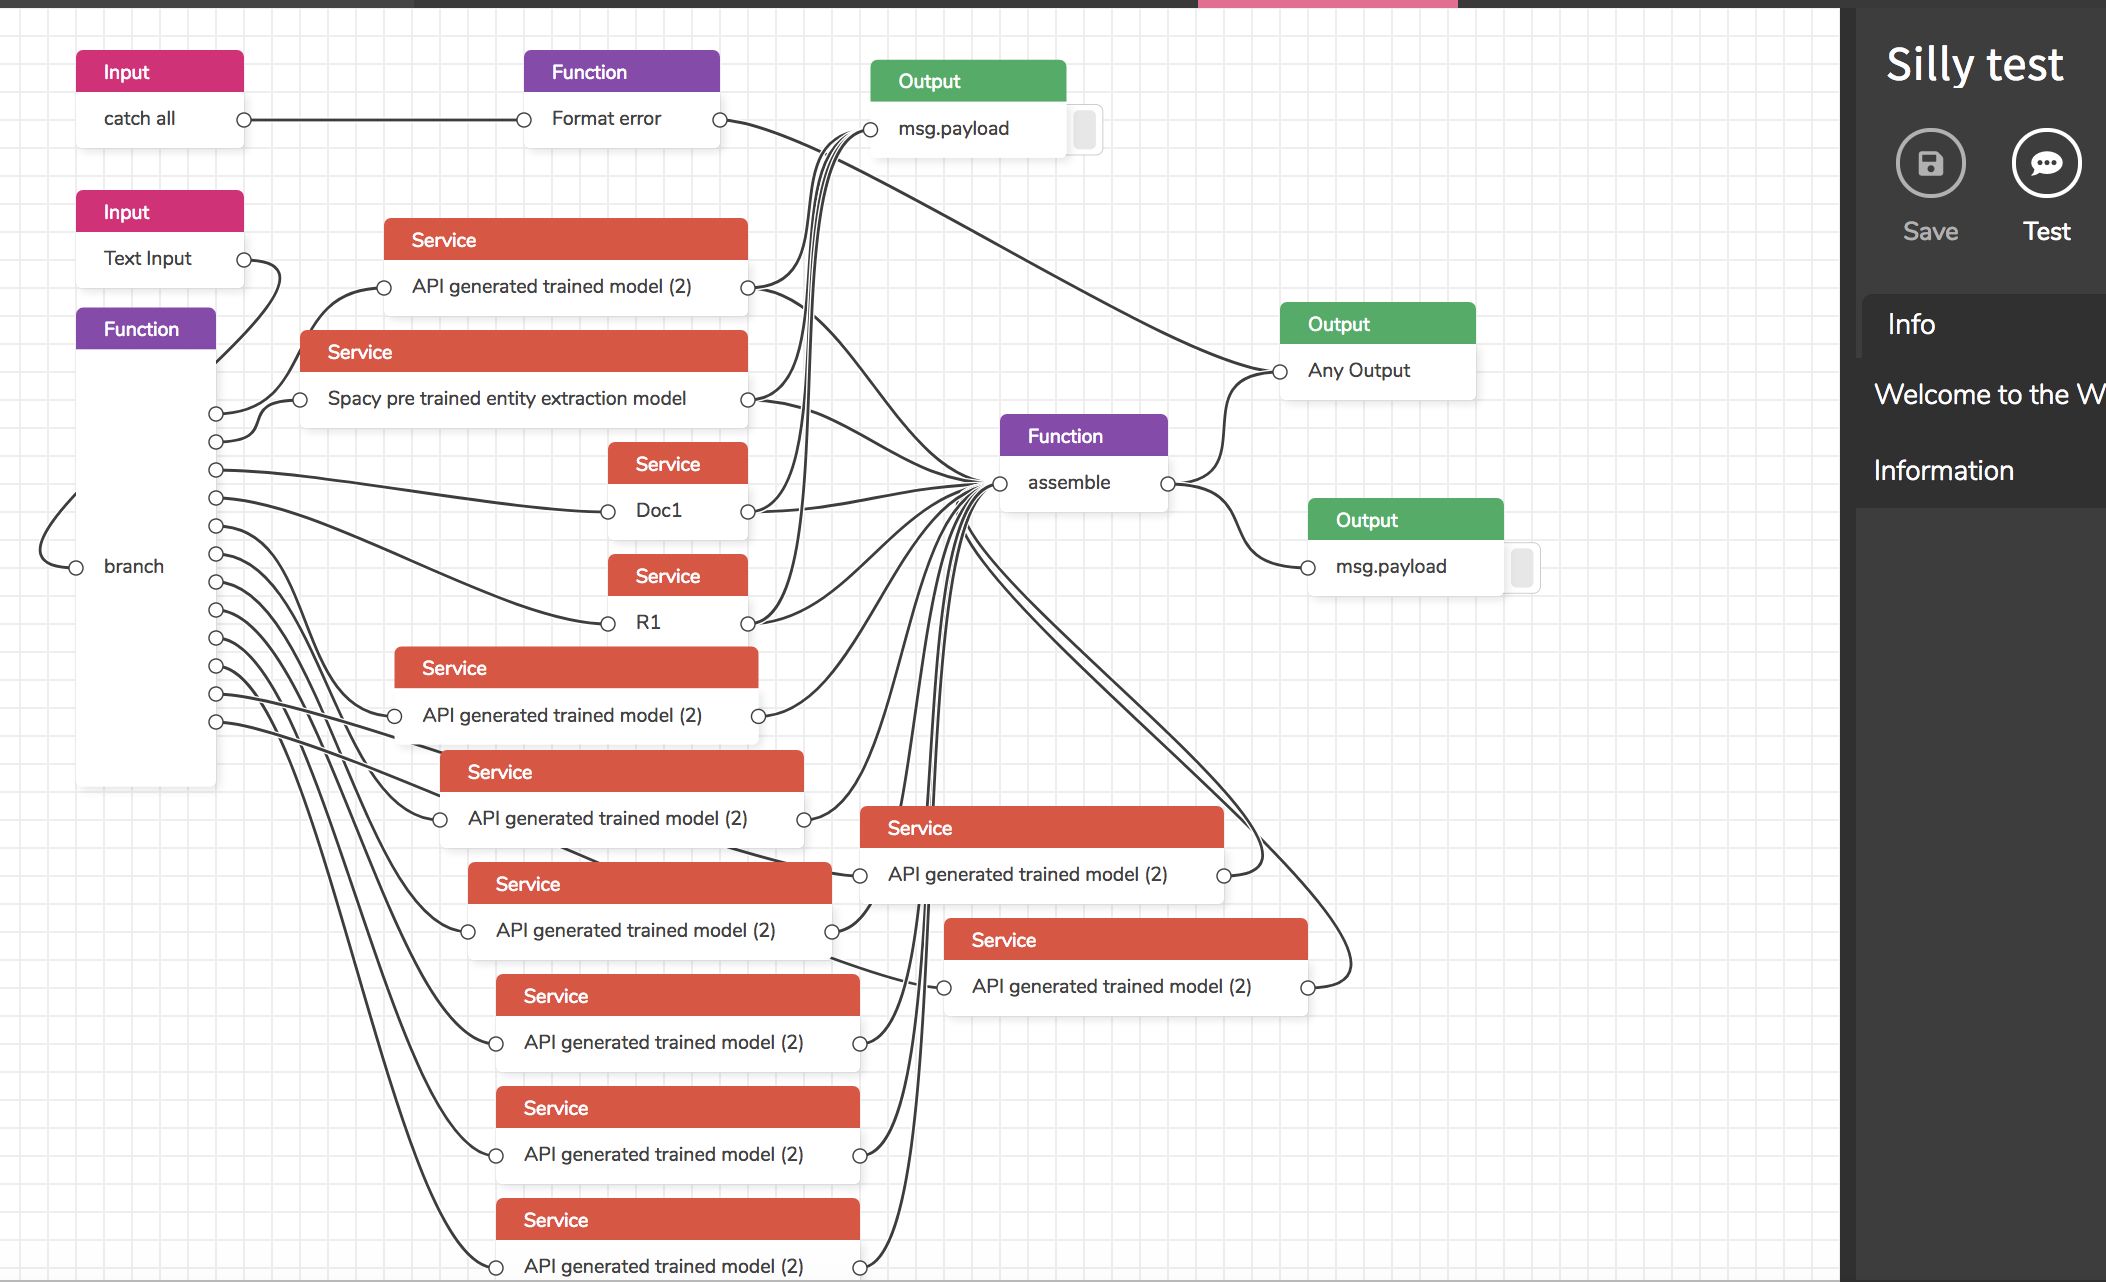Select the 'Any Output' output node

(x=1378, y=351)
